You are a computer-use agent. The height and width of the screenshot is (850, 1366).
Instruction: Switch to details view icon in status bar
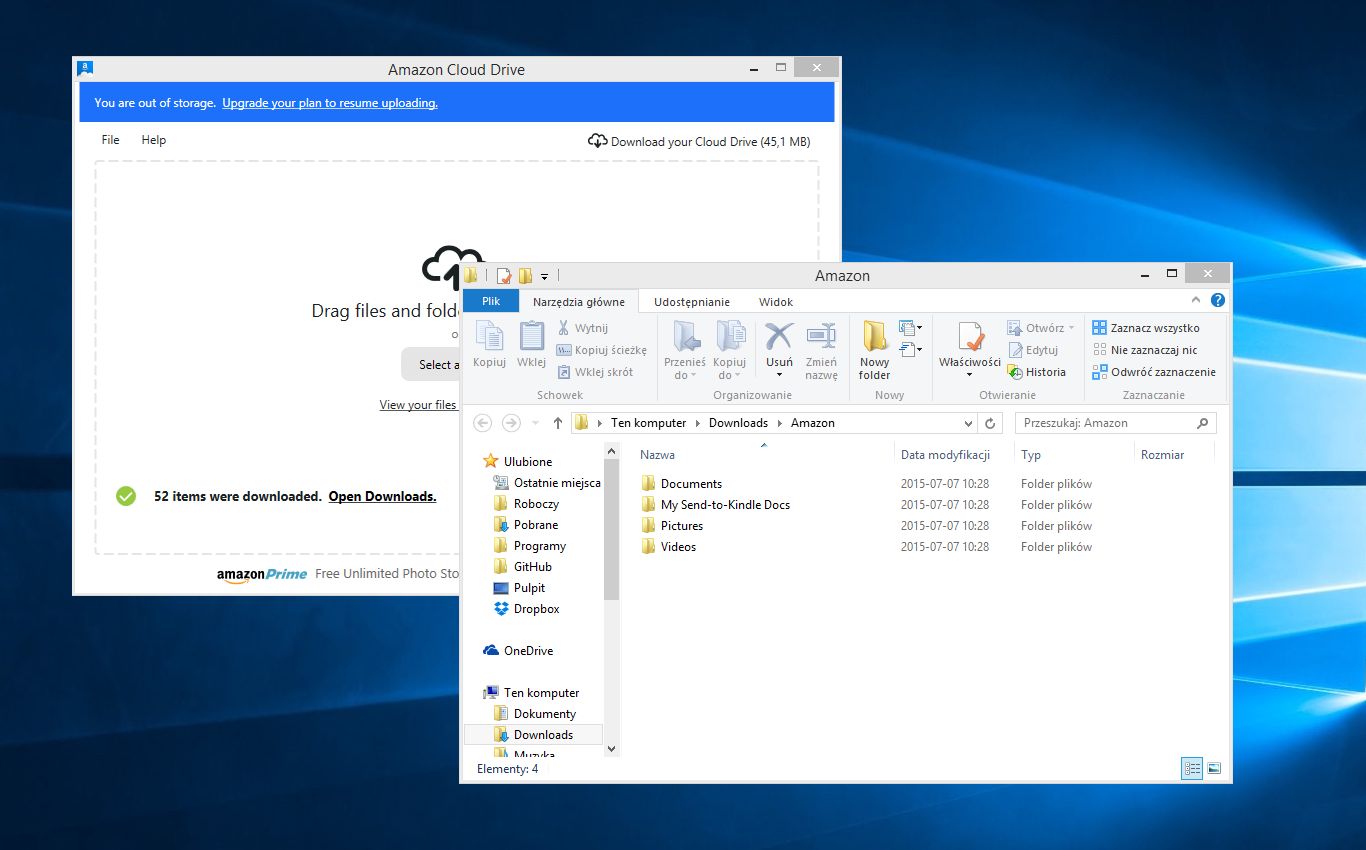(x=1192, y=769)
